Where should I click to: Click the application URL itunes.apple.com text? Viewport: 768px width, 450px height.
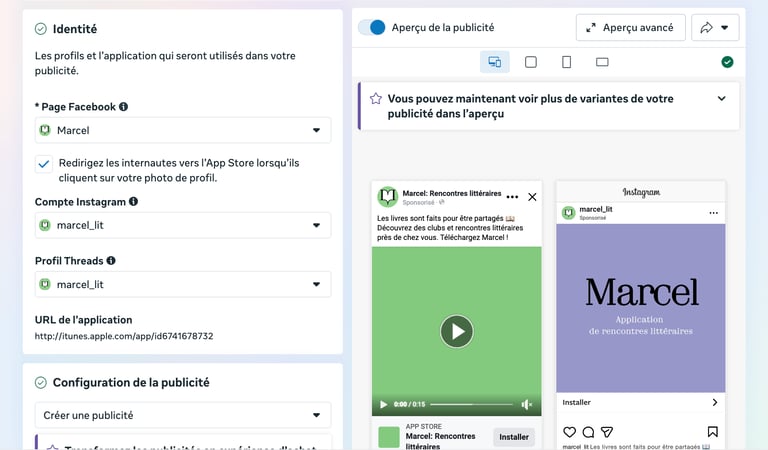pyautogui.click(x=124, y=336)
